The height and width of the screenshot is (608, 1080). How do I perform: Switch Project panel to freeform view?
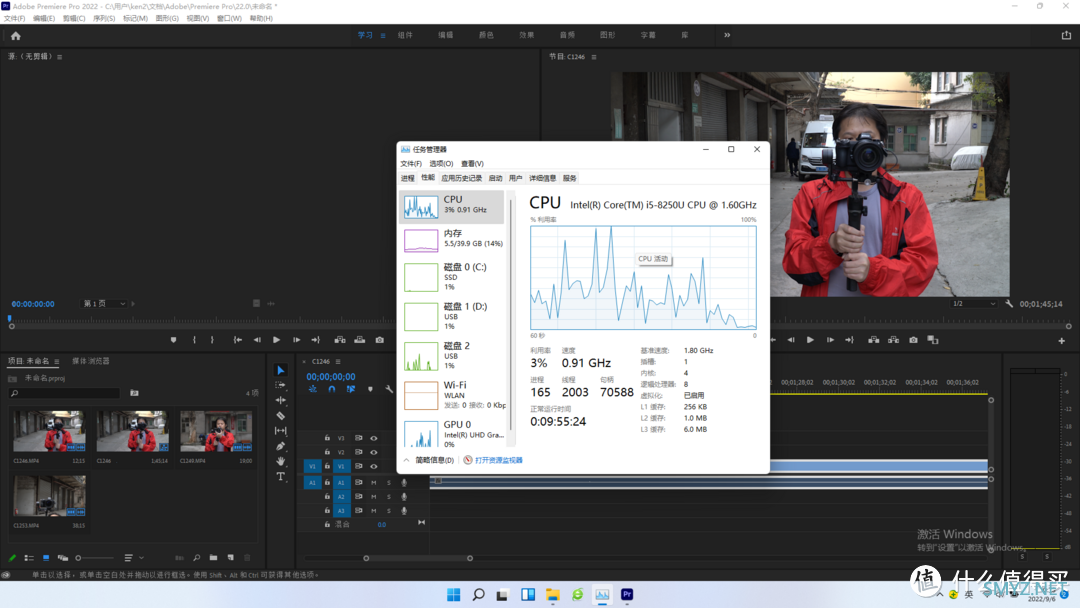click(x=63, y=558)
